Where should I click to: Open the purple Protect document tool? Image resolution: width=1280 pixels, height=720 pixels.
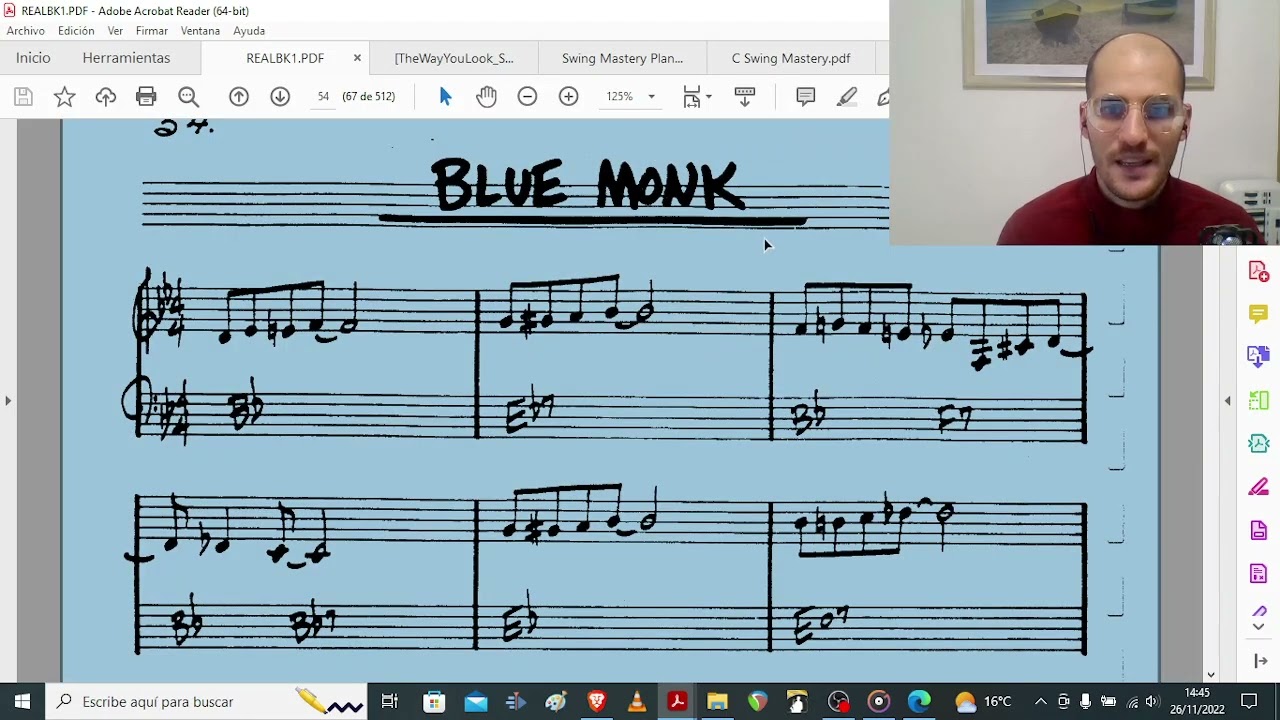(x=1259, y=530)
